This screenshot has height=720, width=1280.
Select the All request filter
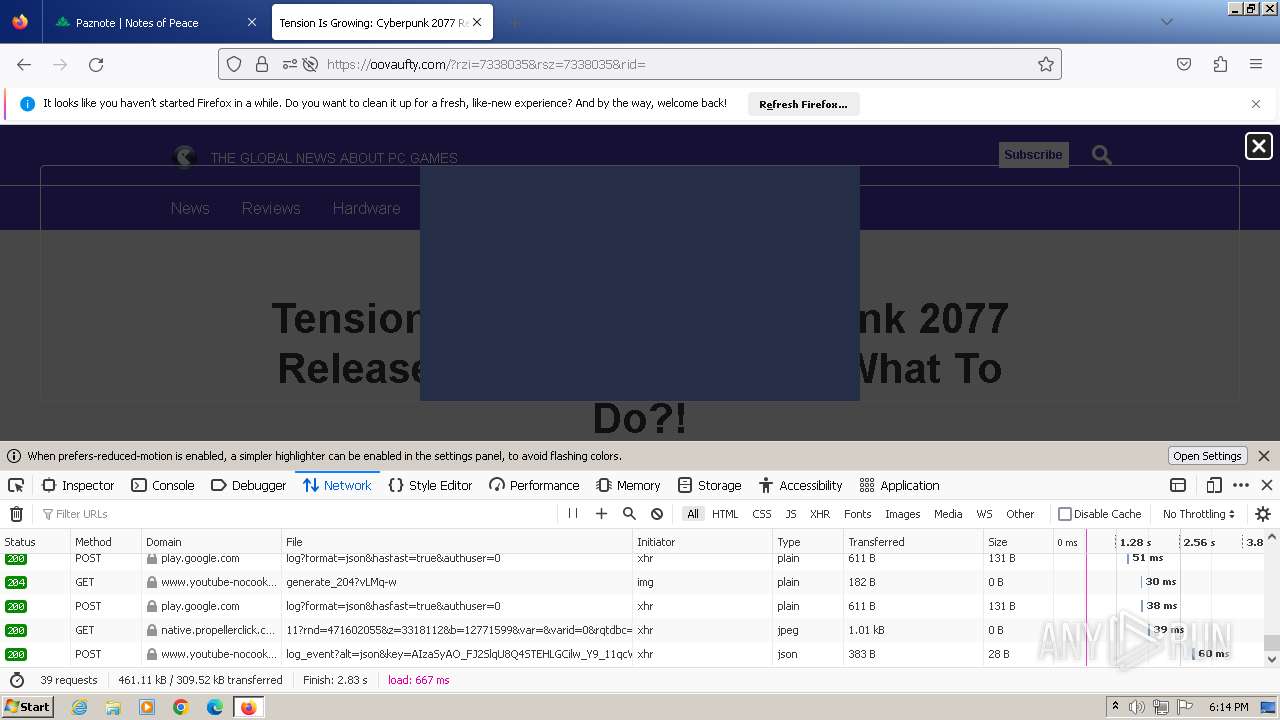point(692,514)
